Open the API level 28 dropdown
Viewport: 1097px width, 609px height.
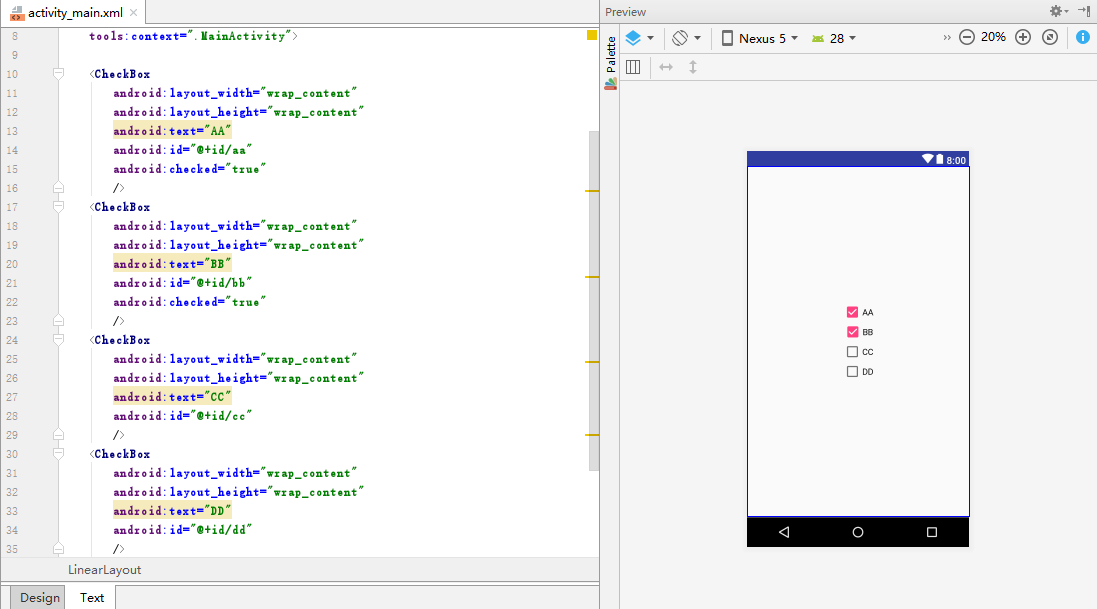click(x=834, y=38)
